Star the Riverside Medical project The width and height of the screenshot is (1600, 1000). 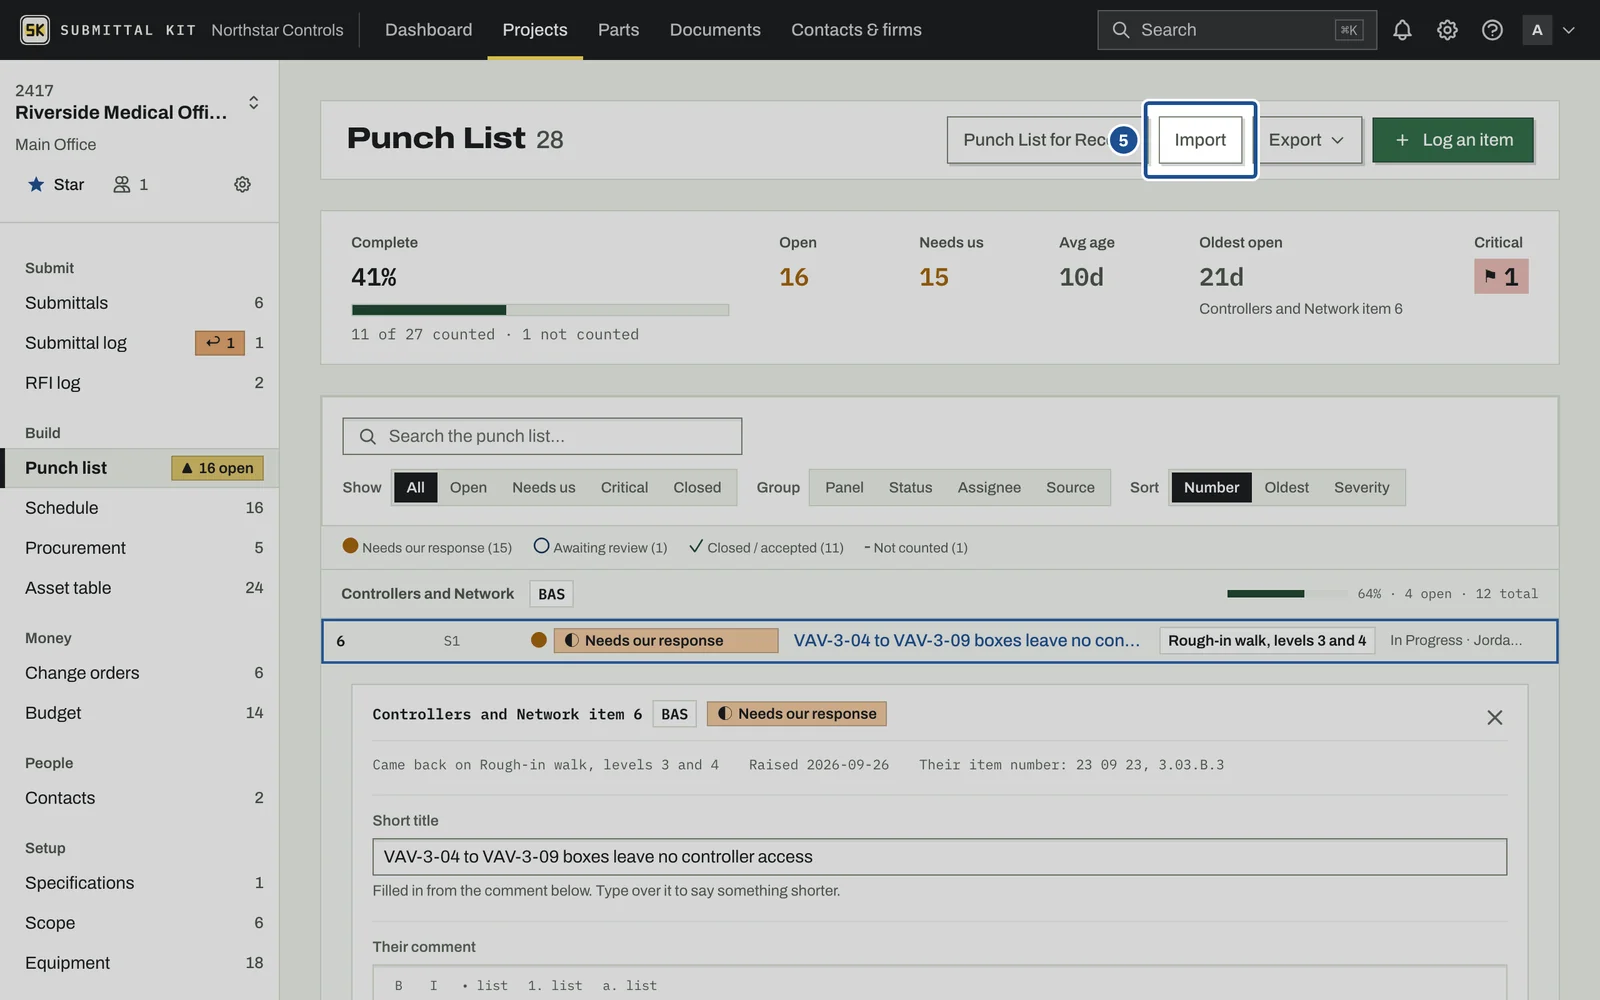[x=56, y=184]
